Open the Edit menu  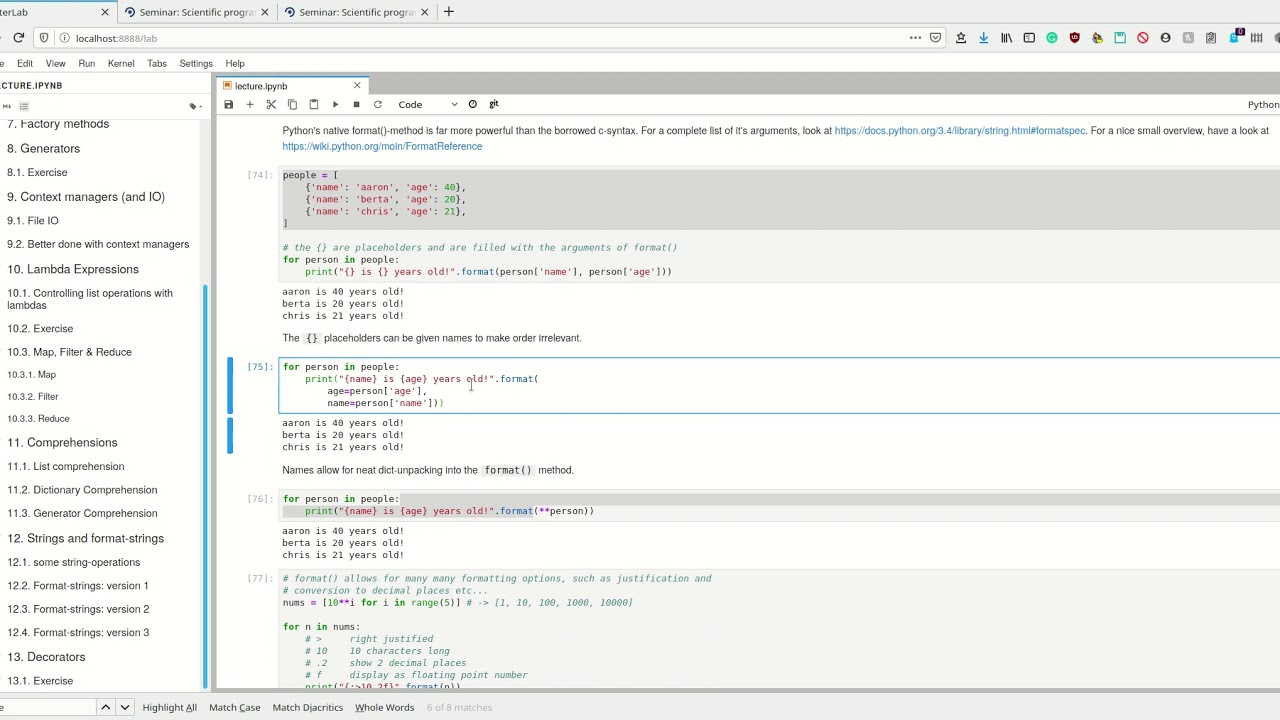pyautogui.click(x=25, y=63)
